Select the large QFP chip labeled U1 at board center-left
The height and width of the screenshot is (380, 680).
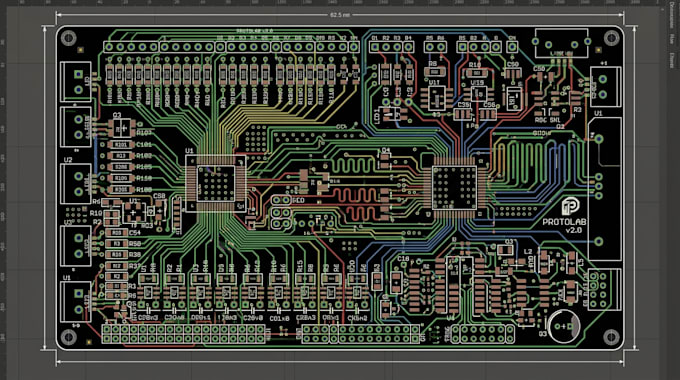pyautogui.click(x=216, y=183)
